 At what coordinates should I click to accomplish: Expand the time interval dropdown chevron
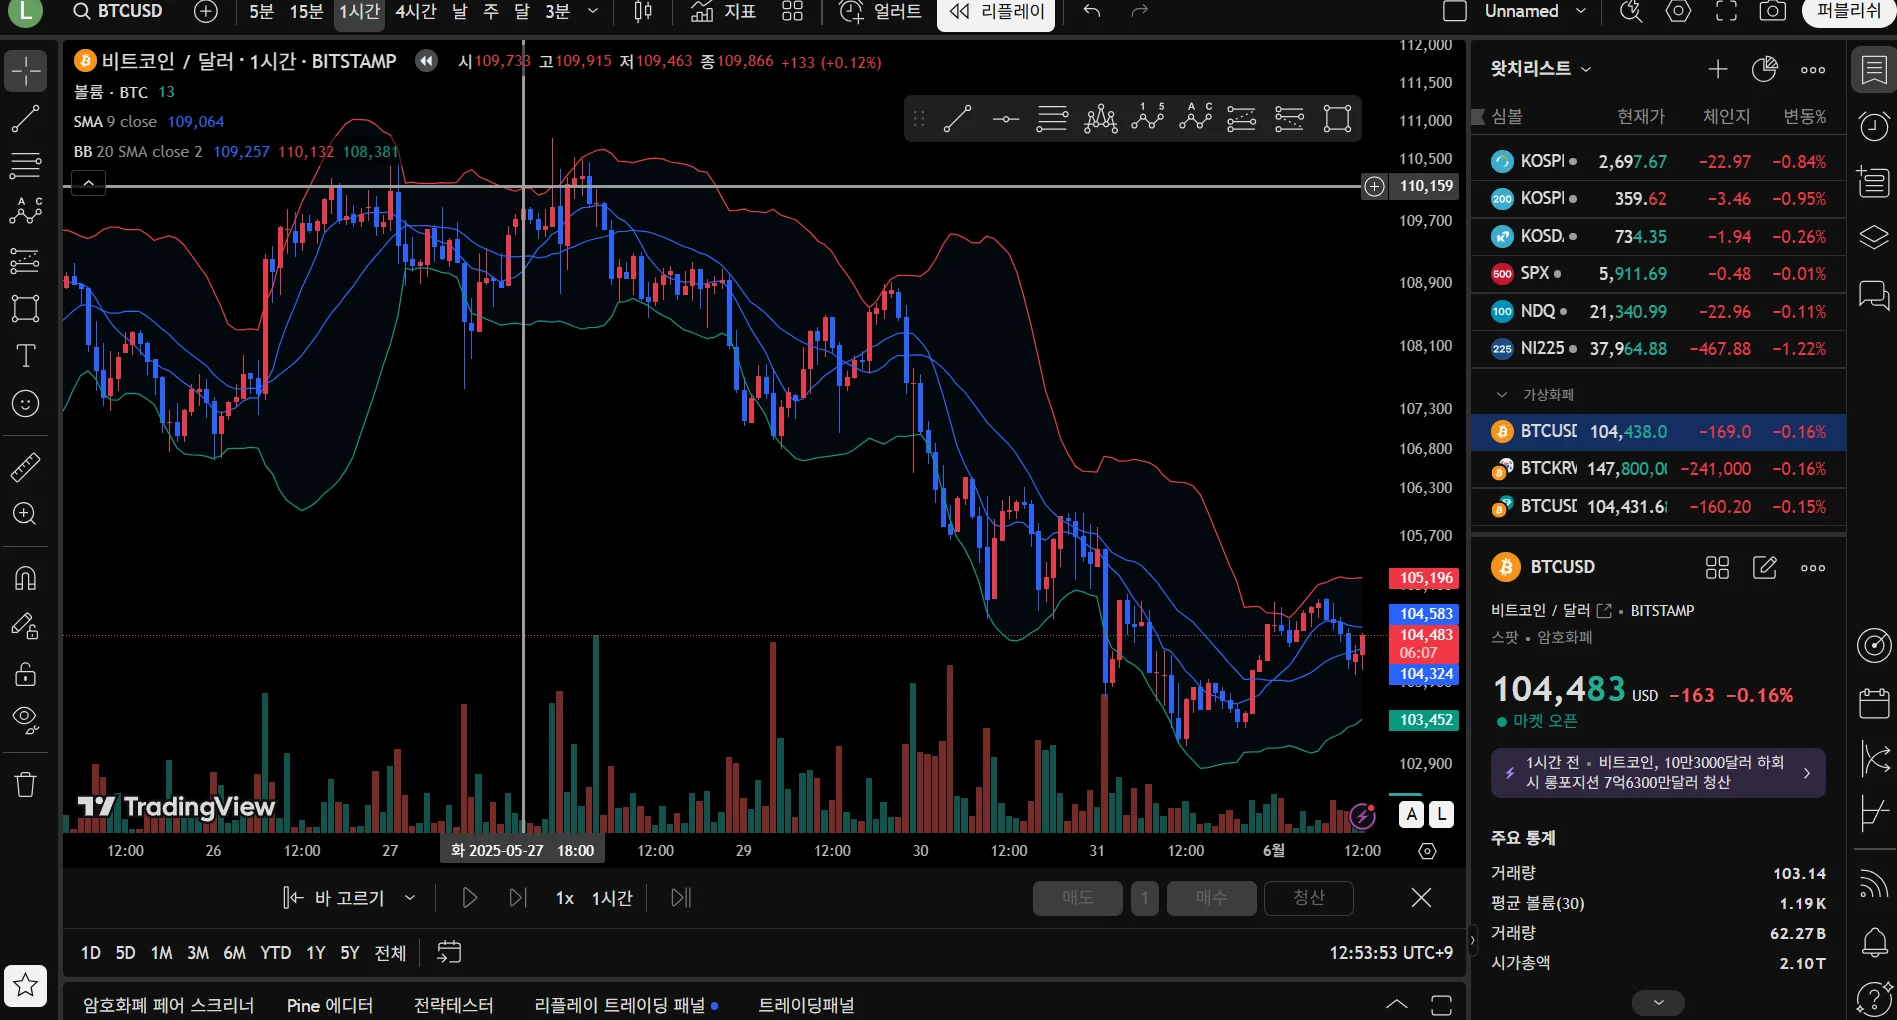[593, 12]
